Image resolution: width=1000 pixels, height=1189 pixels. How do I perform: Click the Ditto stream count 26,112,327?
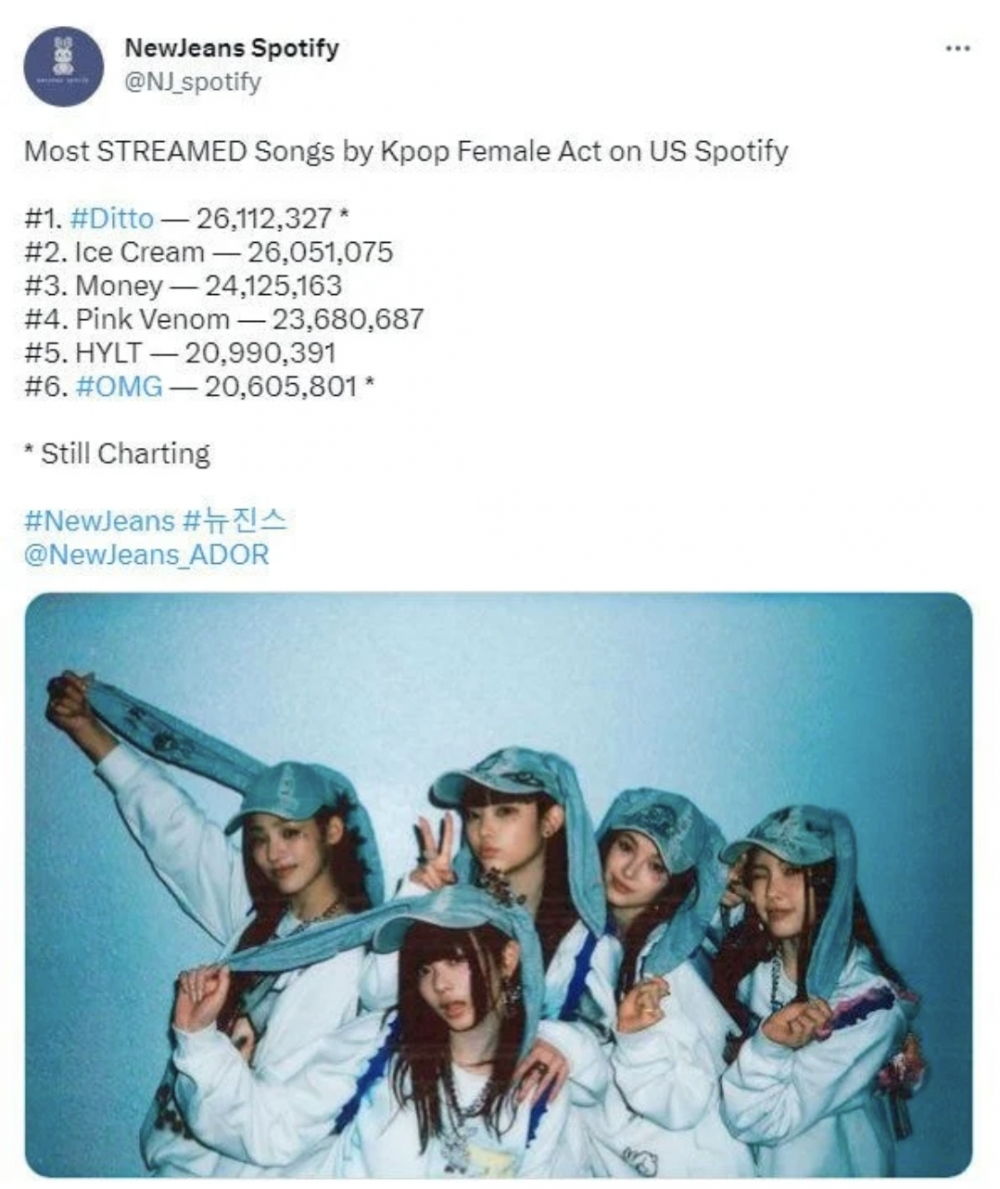click(264, 218)
